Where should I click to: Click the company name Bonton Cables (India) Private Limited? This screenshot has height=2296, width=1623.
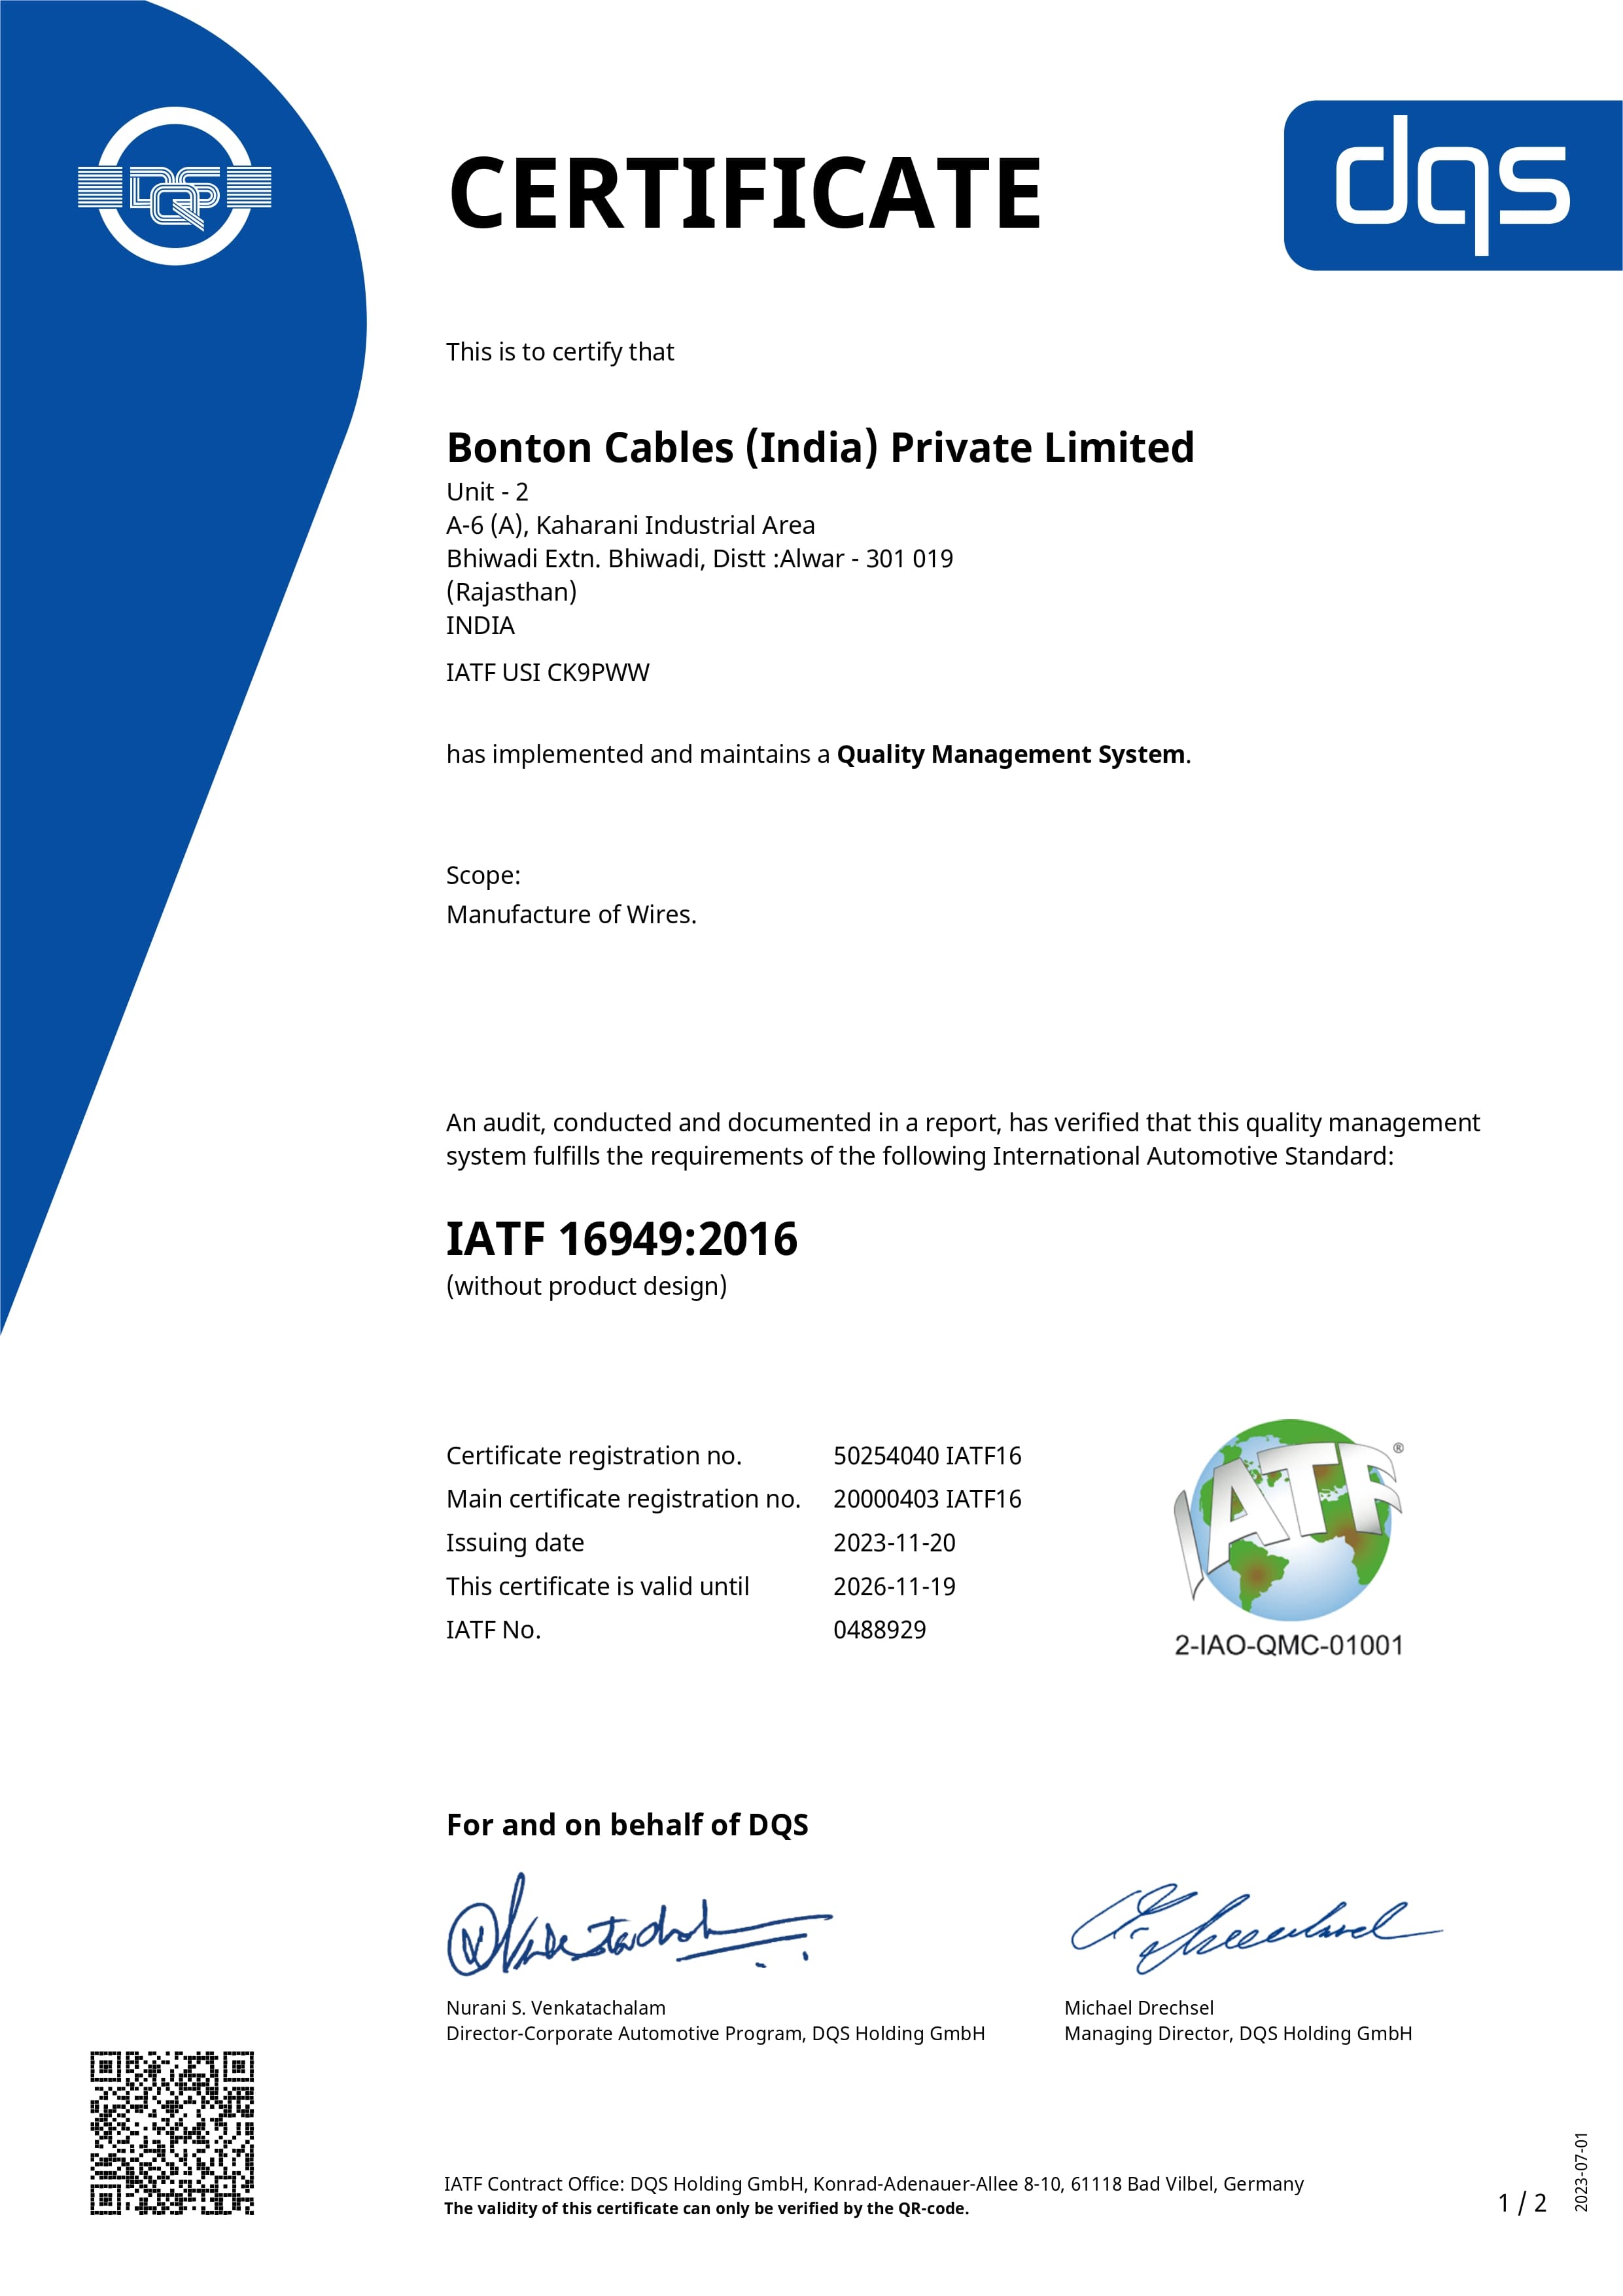(x=820, y=448)
